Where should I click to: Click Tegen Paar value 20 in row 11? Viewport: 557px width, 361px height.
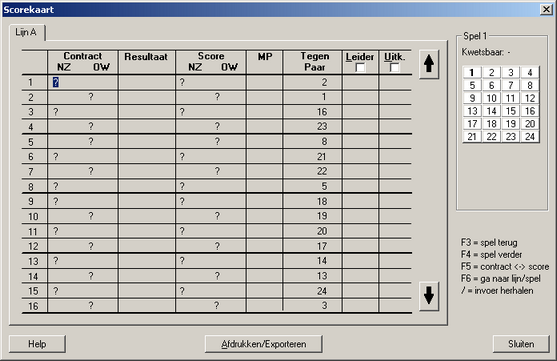322,231
